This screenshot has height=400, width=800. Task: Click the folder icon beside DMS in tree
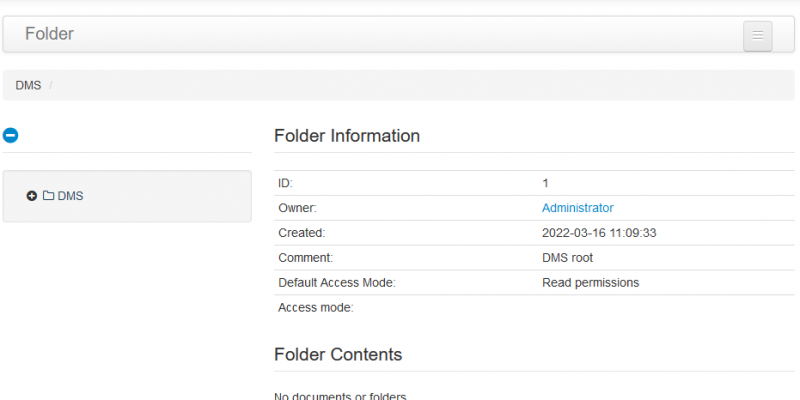[x=48, y=195]
